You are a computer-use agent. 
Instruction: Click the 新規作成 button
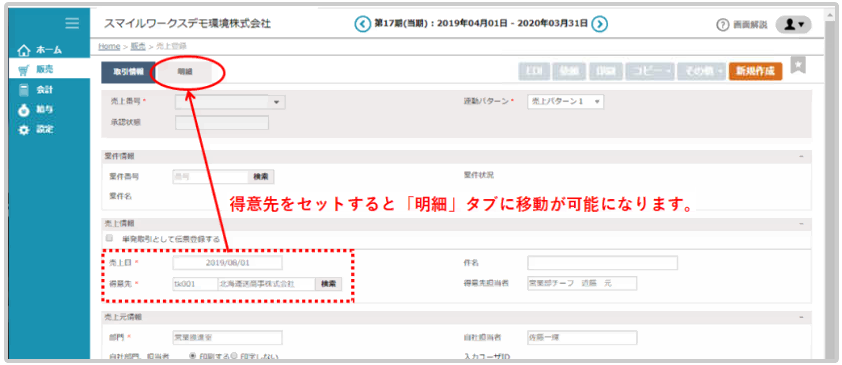(755, 71)
